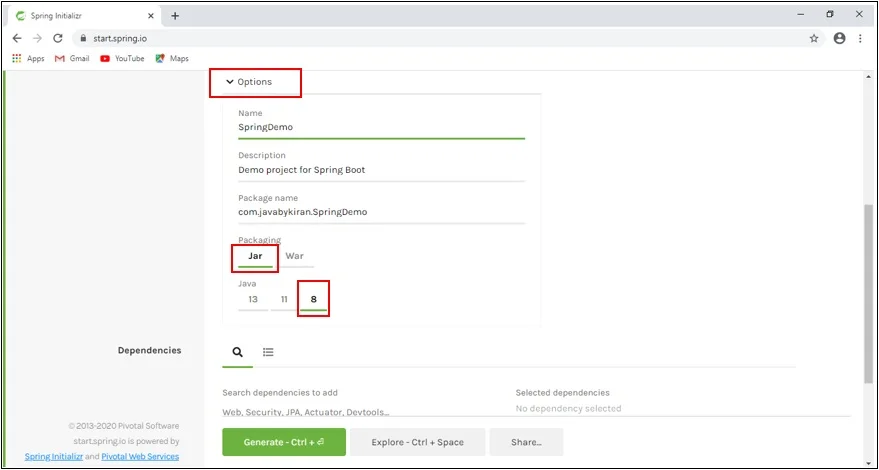Click 'No dependency selected' text

(568, 408)
